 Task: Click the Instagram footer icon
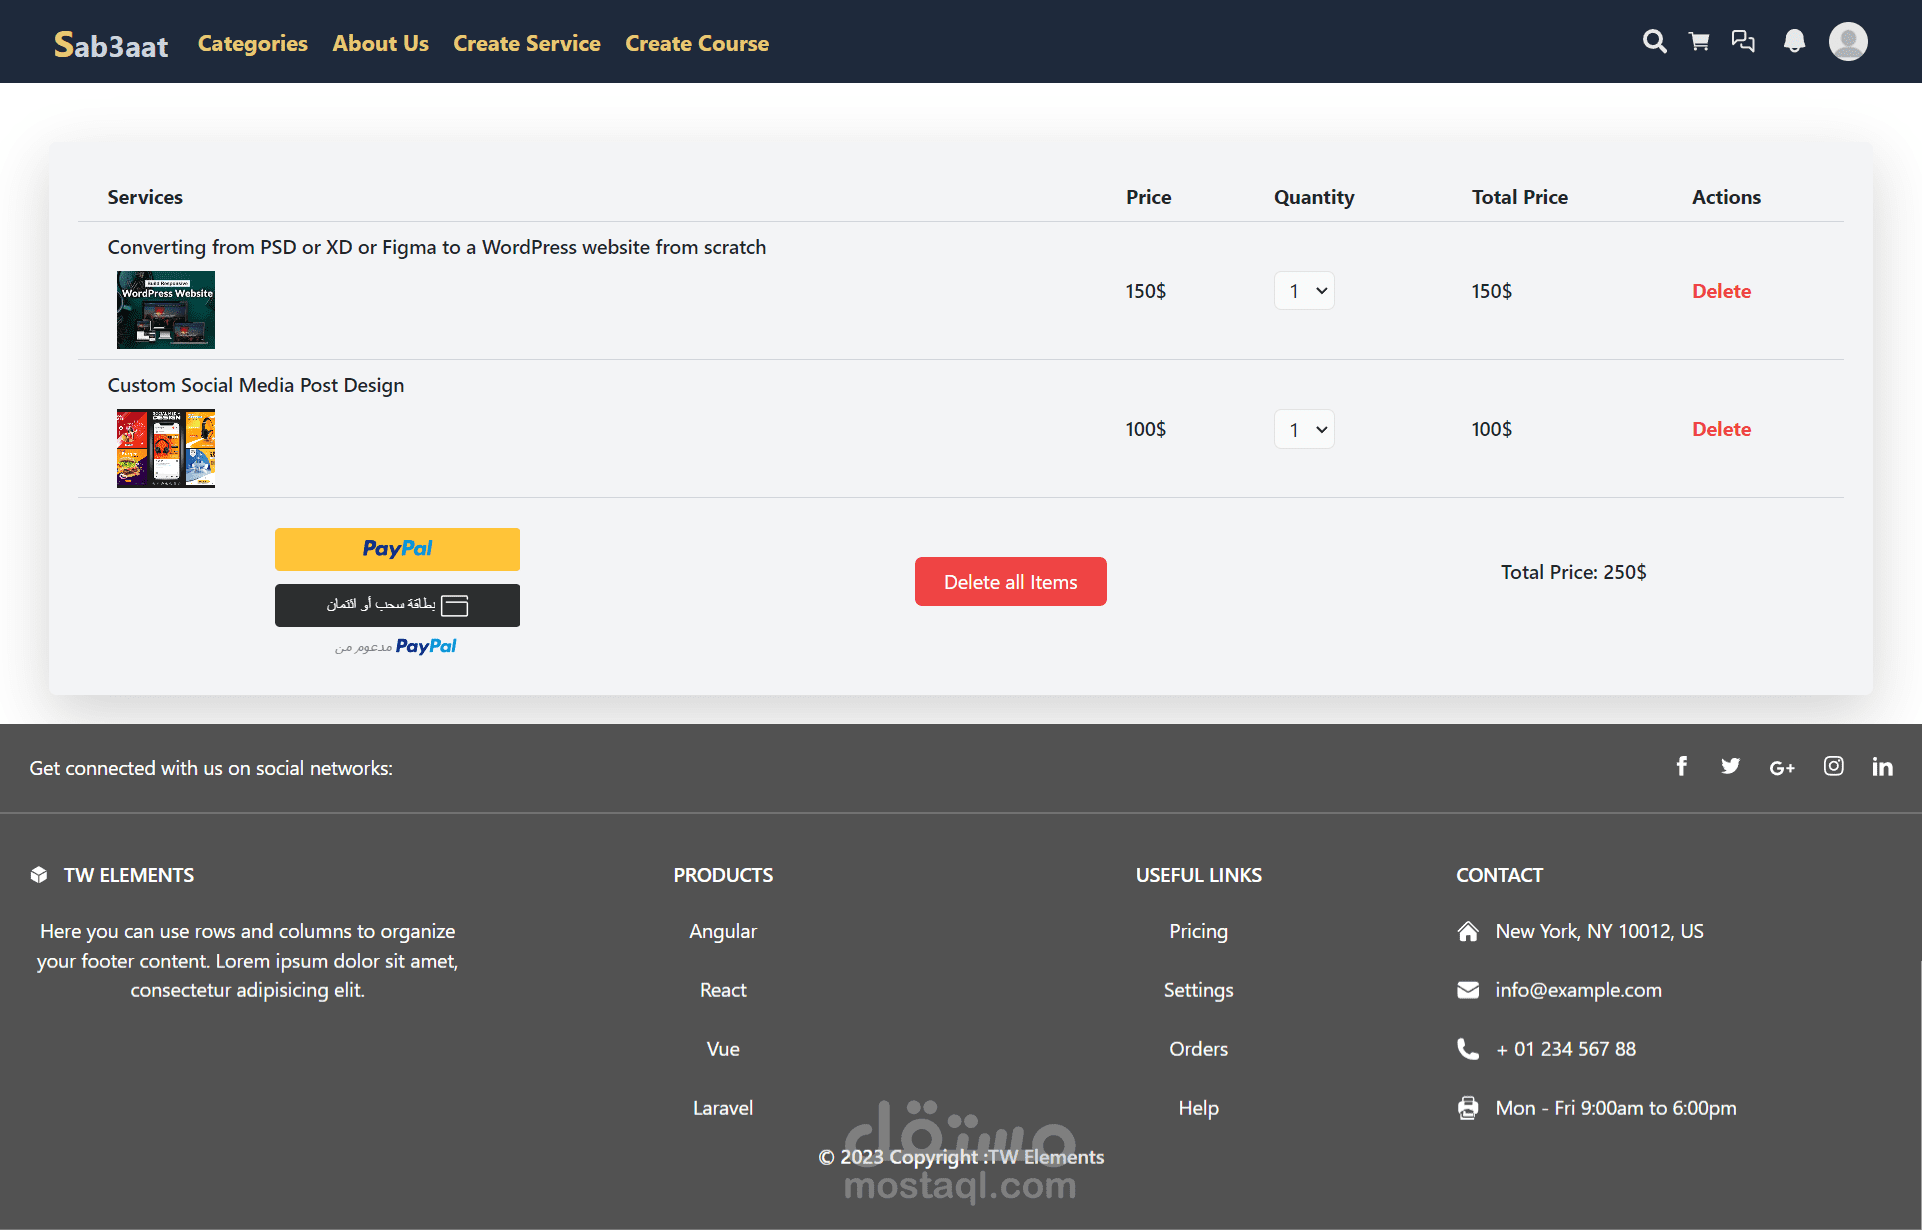(1833, 767)
